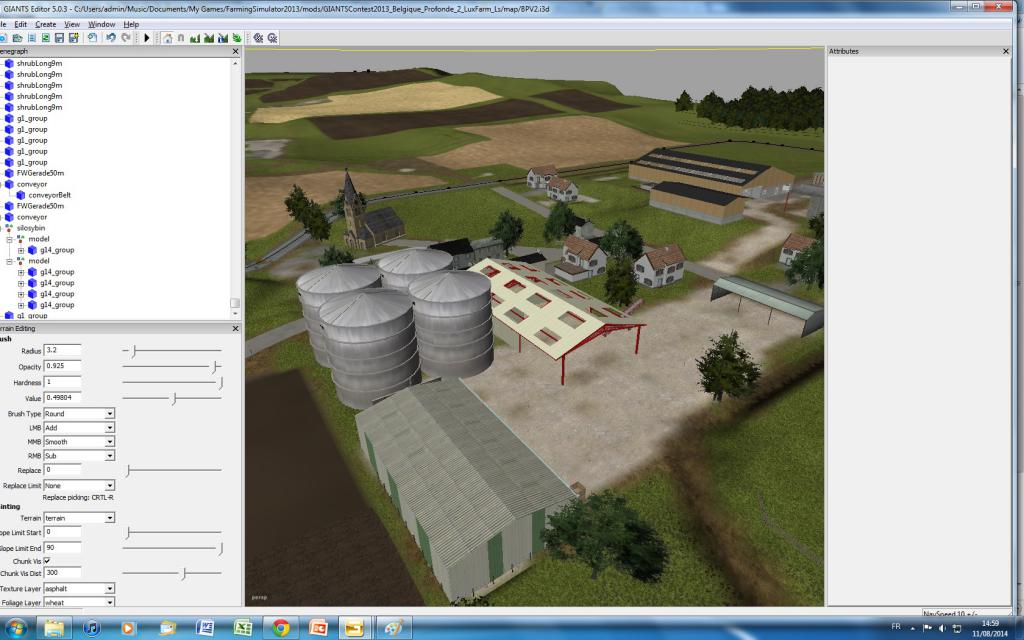
Task: Click the Chunk Vis Dist field showing 300
Action: [62, 573]
